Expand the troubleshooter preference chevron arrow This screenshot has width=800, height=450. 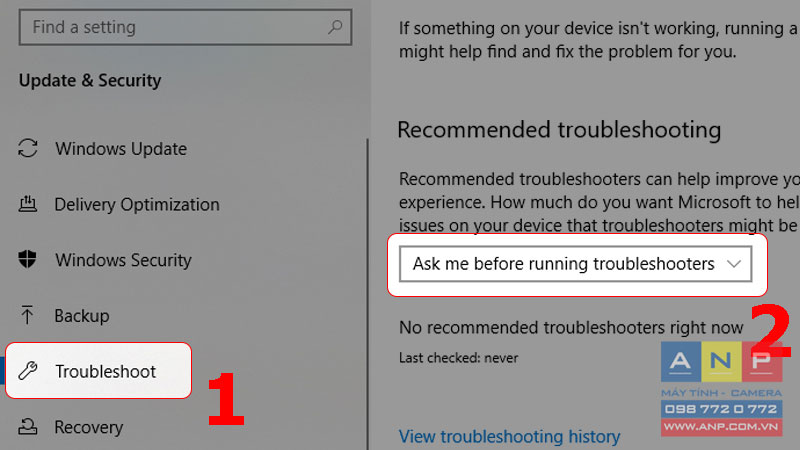coord(734,264)
